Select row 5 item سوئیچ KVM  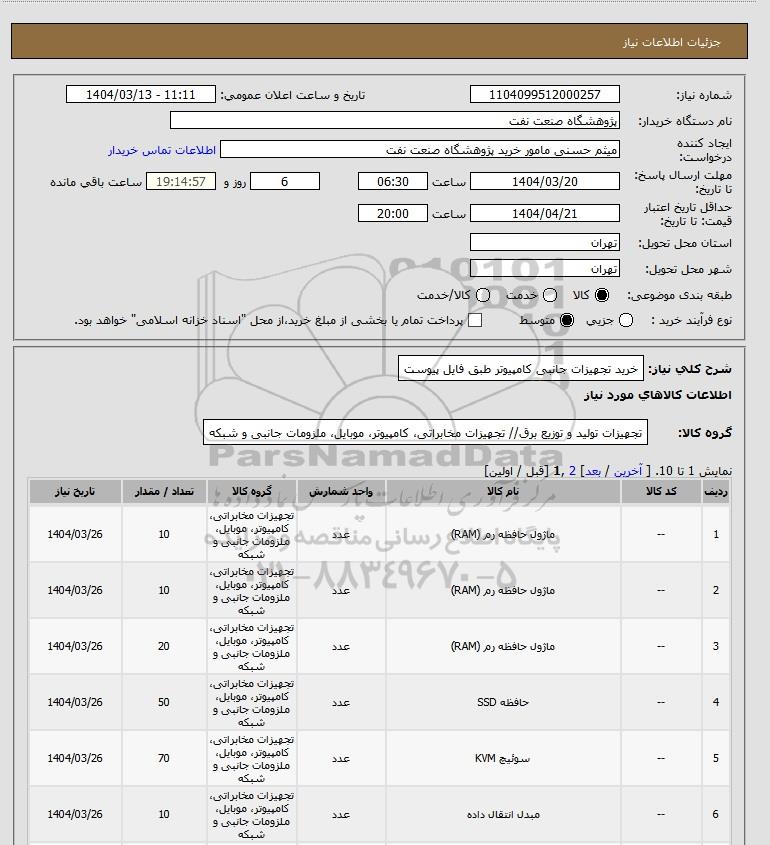click(503, 758)
